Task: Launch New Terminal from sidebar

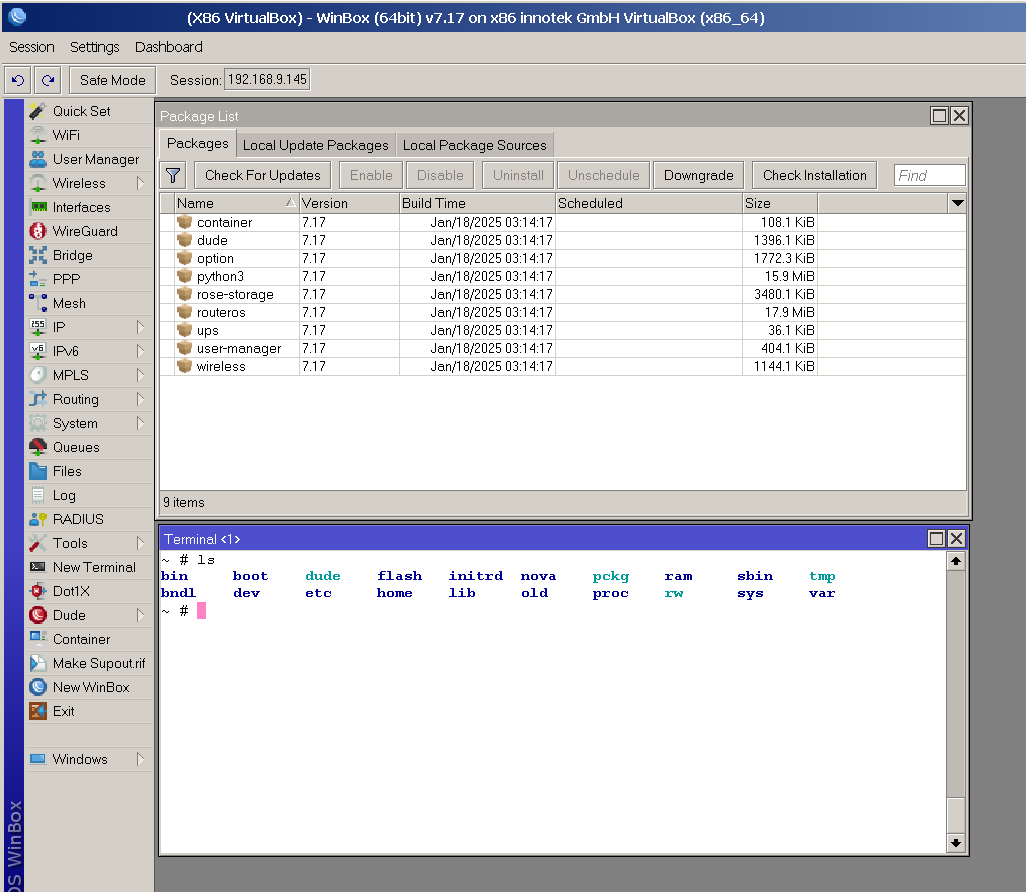Action: click(x=89, y=567)
